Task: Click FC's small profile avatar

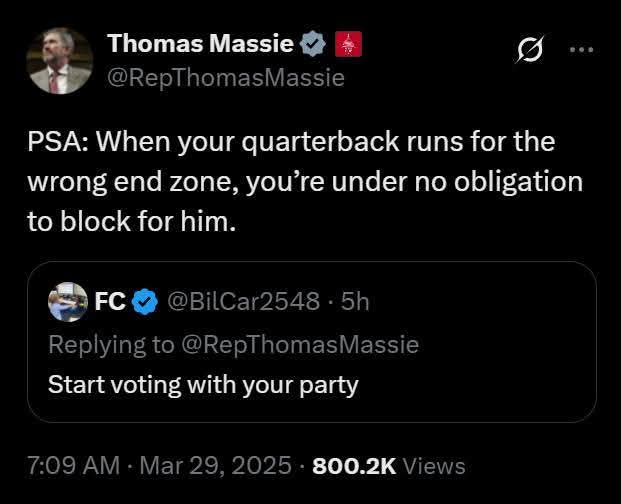Action: pyautogui.click(x=68, y=301)
